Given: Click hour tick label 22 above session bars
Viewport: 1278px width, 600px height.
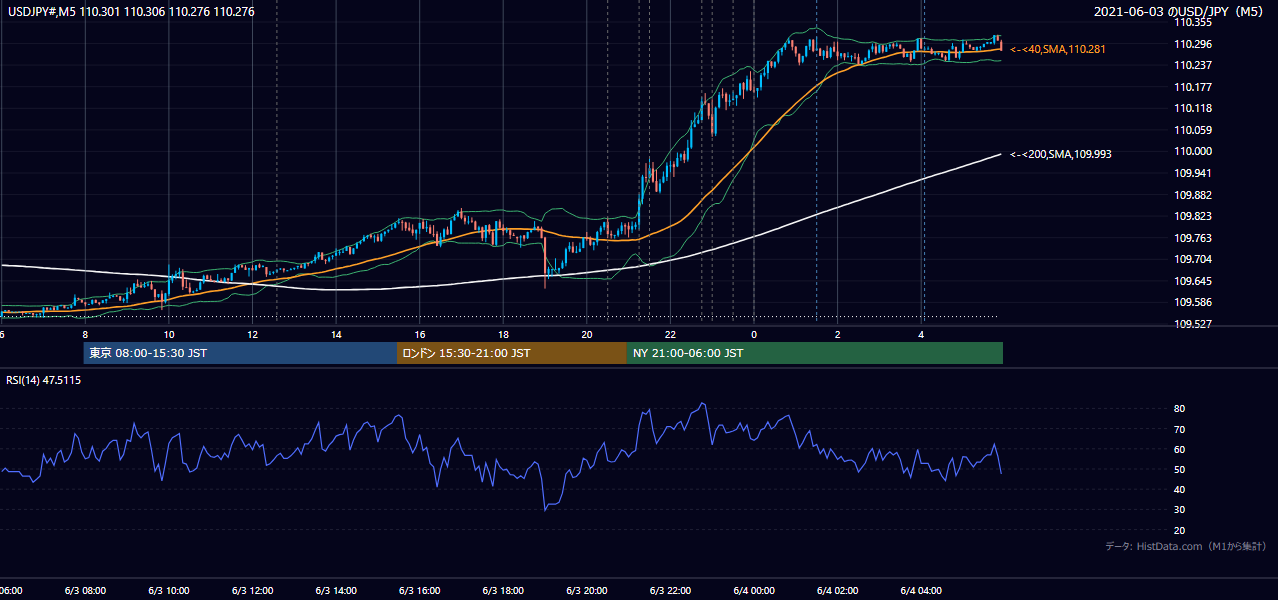Looking at the screenshot, I should pyautogui.click(x=670, y=334).
